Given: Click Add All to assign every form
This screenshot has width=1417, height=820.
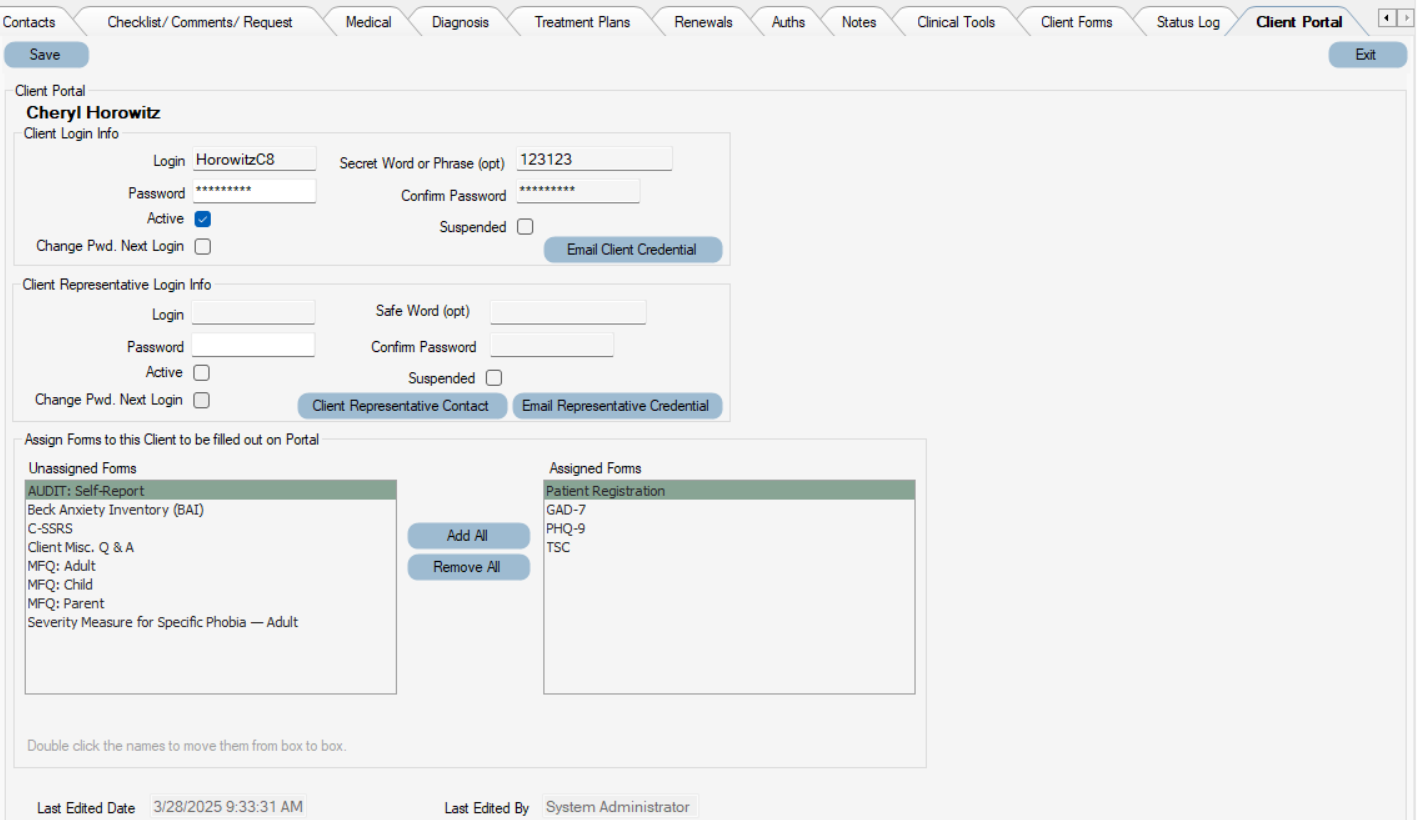Looking at the screenshot, I should pyautogui.click(x=468, y=535).
